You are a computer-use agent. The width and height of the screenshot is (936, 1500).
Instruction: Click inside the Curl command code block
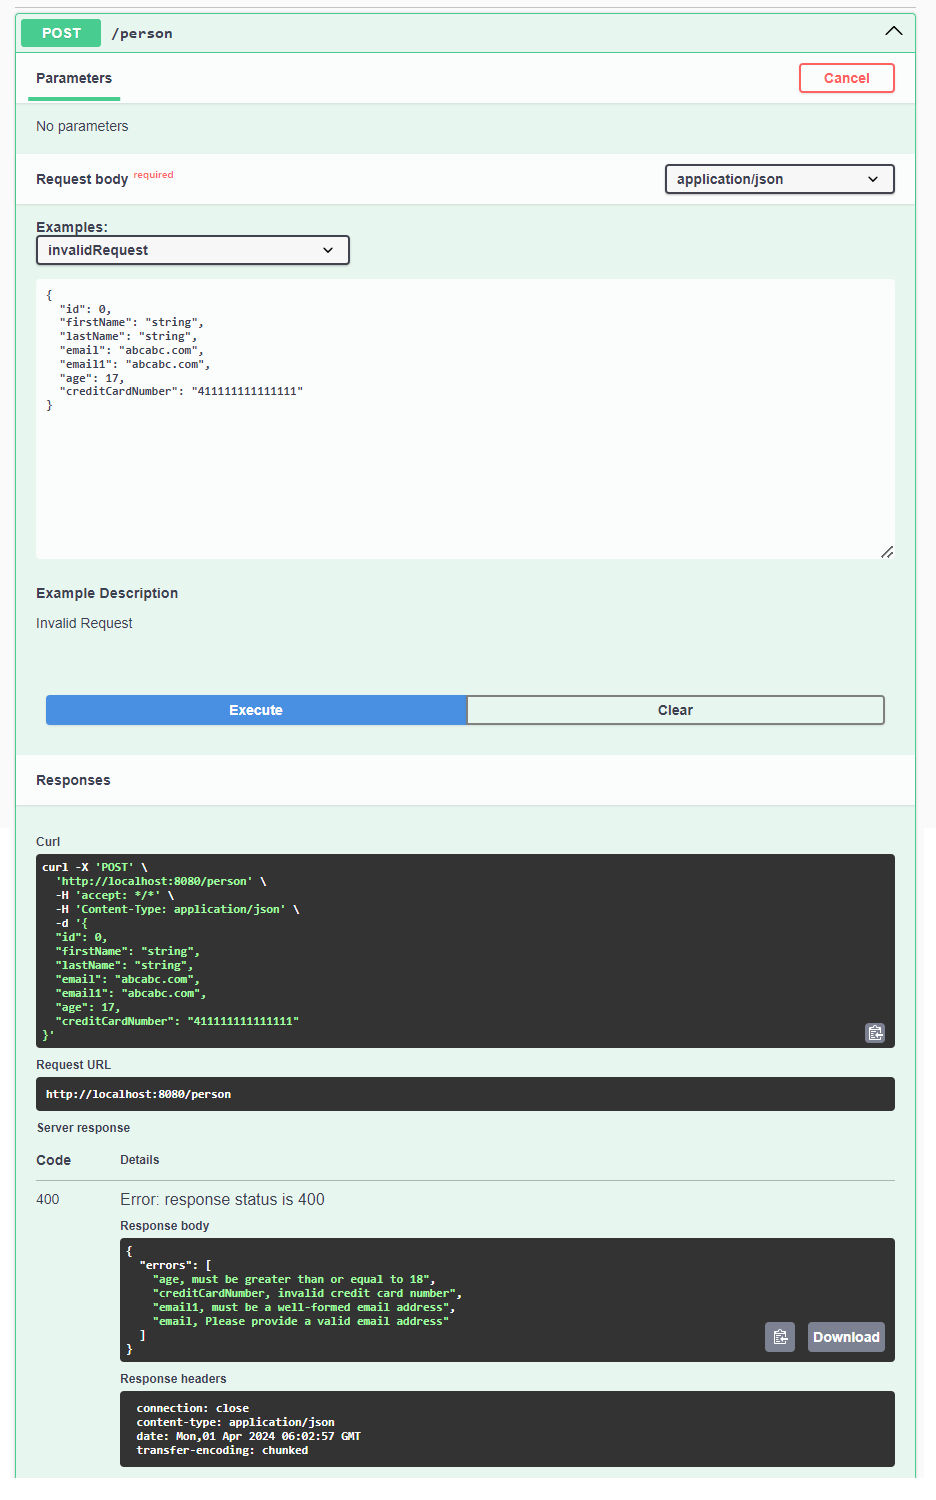click(x=465, y=950)
